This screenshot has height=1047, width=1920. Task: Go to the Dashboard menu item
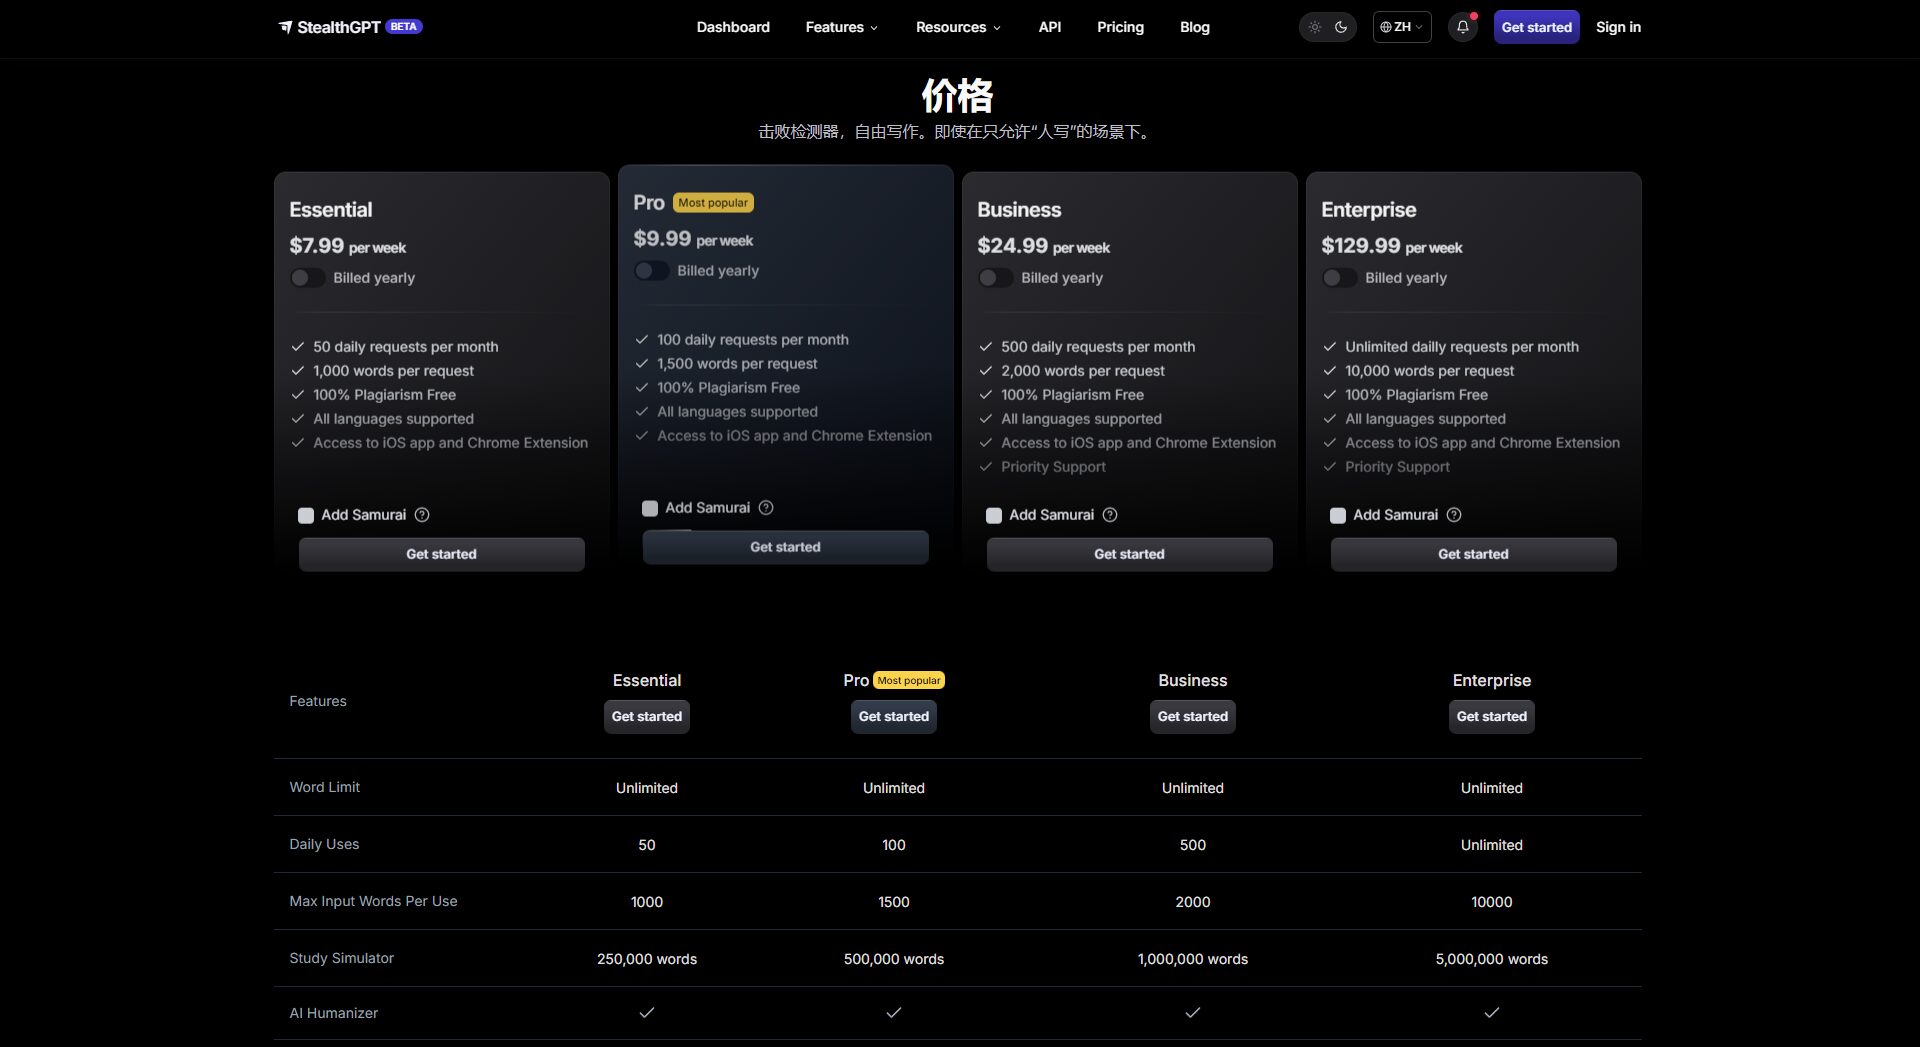(x=733, y=27)
